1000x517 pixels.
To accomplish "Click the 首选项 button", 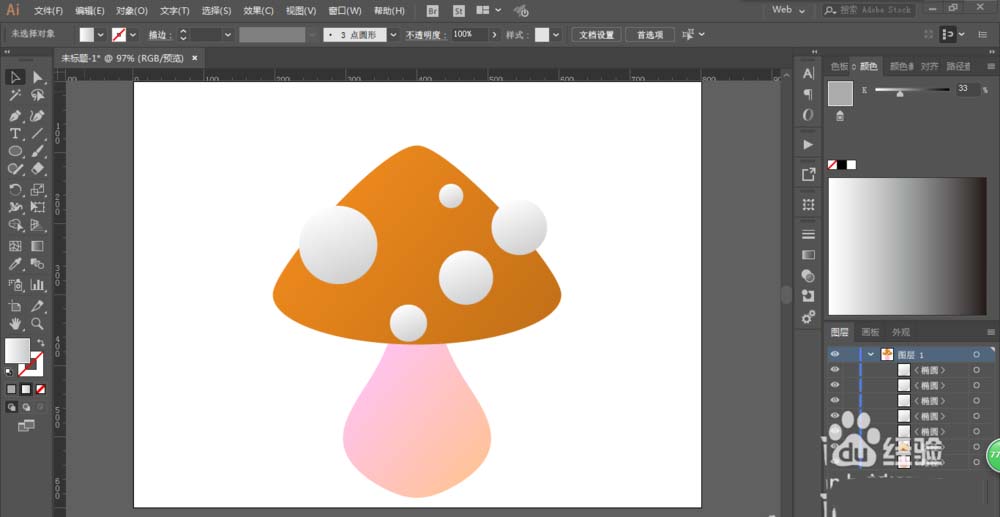I will pyautogui.click(x=649, y=34).
